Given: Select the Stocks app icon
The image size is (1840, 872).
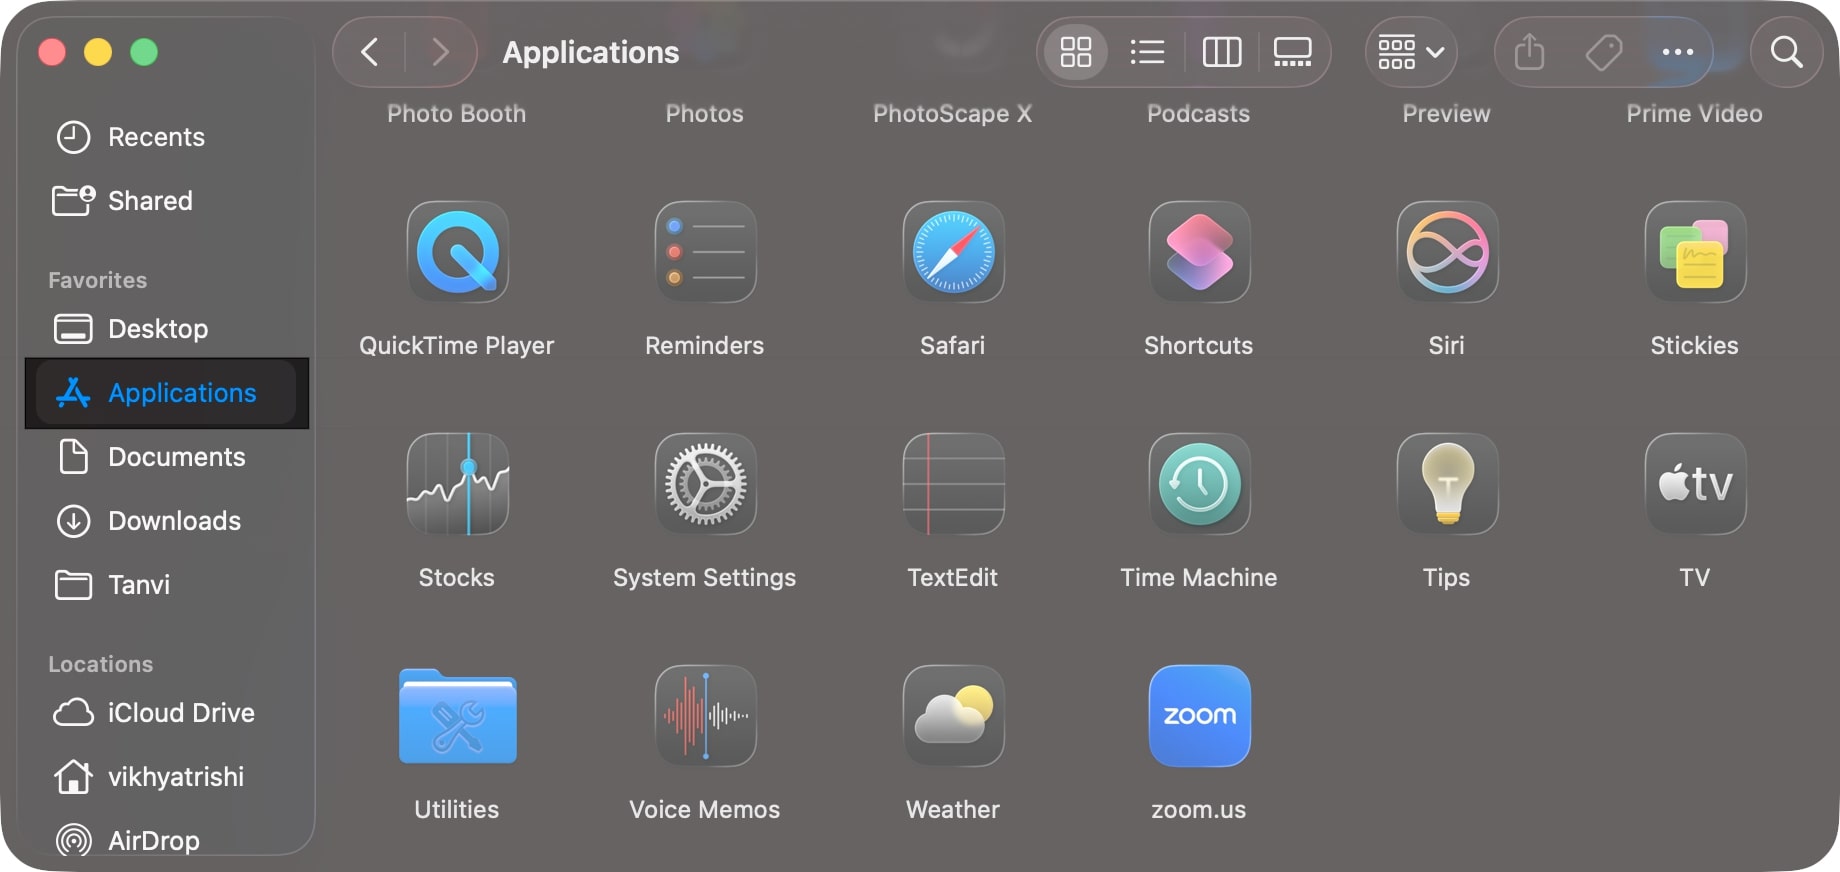Looking at the screenshot, I should 457,484.
